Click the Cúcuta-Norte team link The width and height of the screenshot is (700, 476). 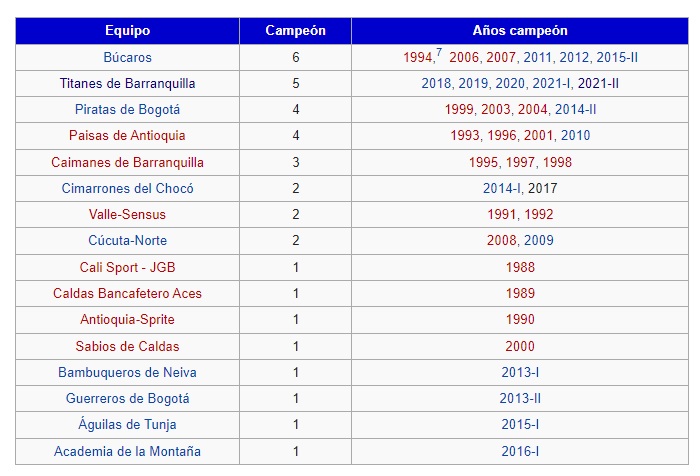pyautogui.click(x=128, y=240)
